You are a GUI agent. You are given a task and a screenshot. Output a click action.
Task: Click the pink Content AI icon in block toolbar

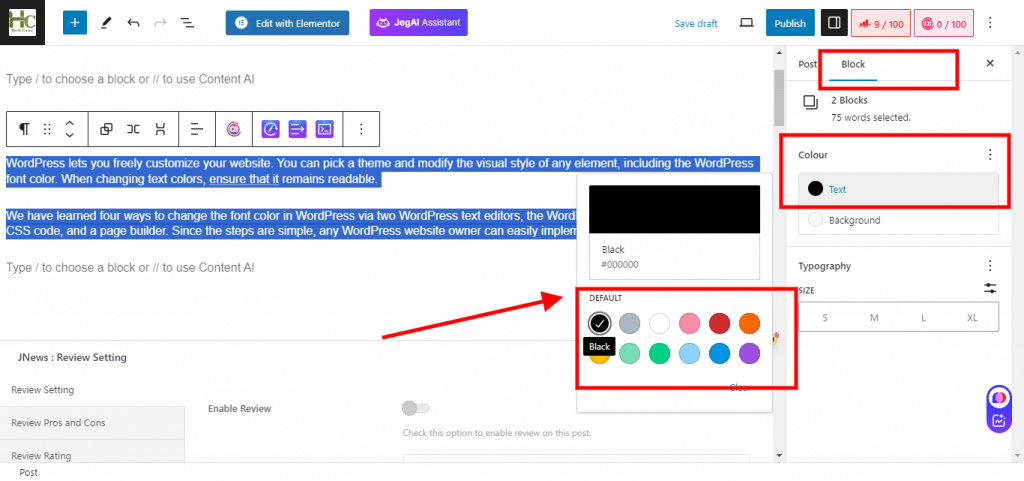coord(234,129)
